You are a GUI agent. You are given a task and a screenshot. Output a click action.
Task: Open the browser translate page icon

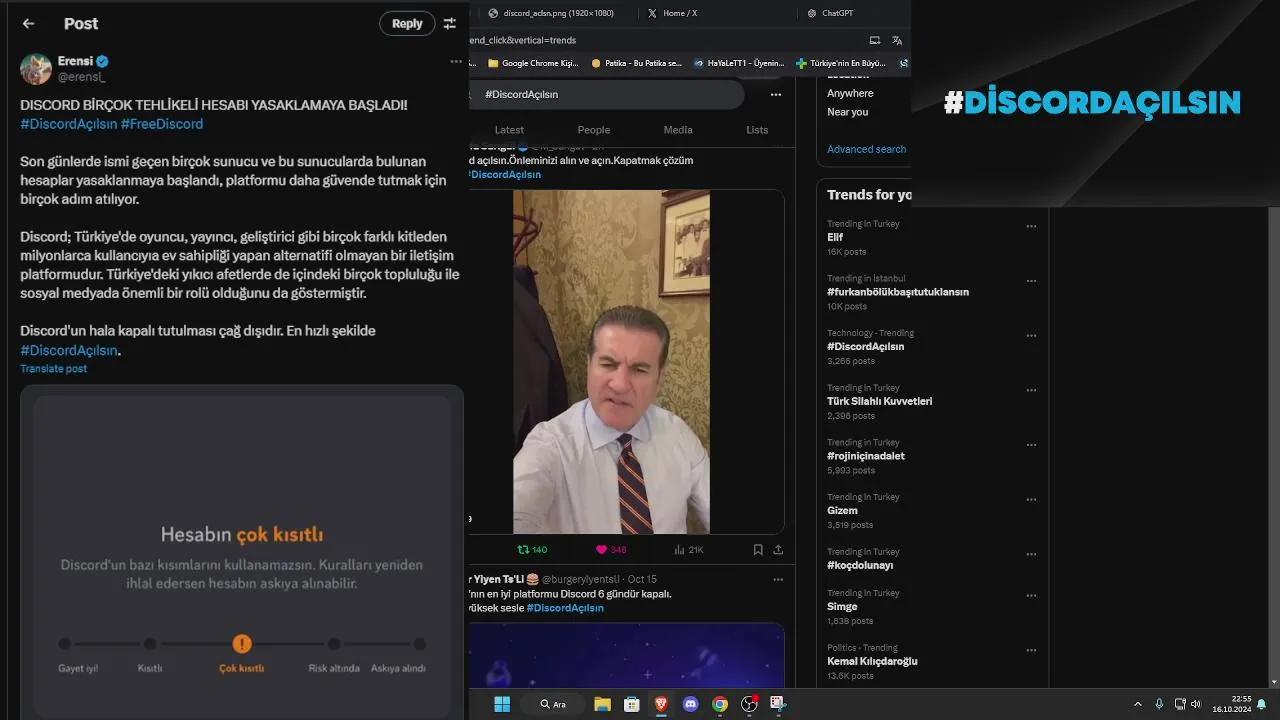(897, 40)
